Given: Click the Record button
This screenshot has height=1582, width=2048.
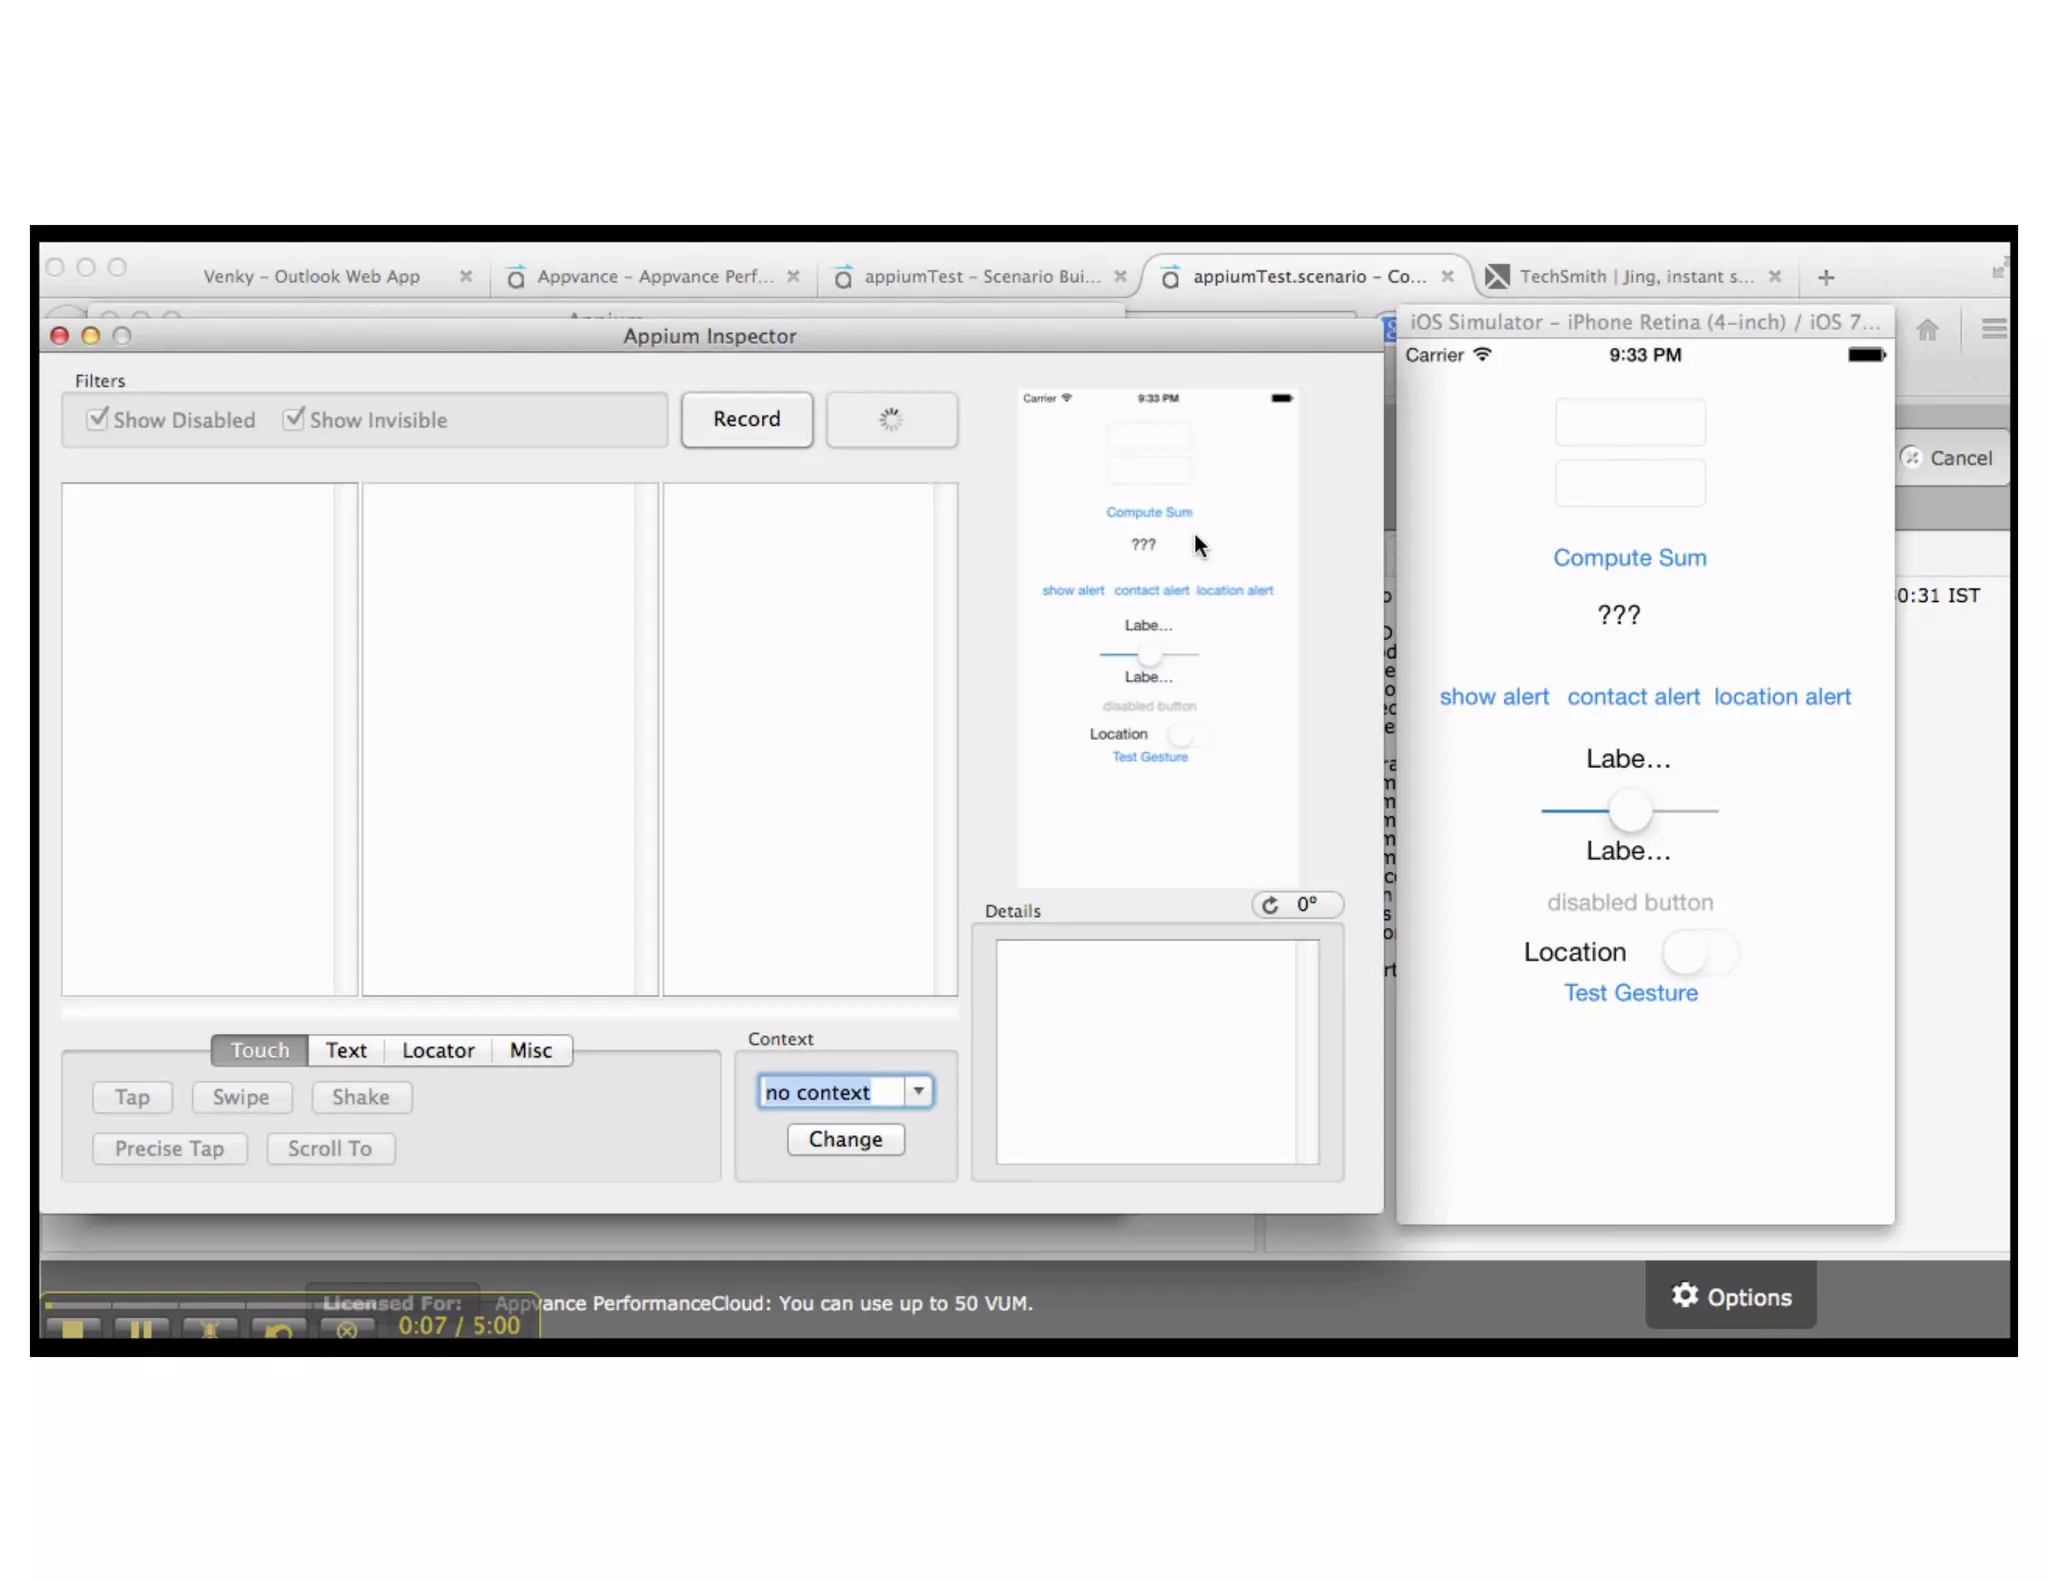Looking at the screenshot, I should [746, 419].
